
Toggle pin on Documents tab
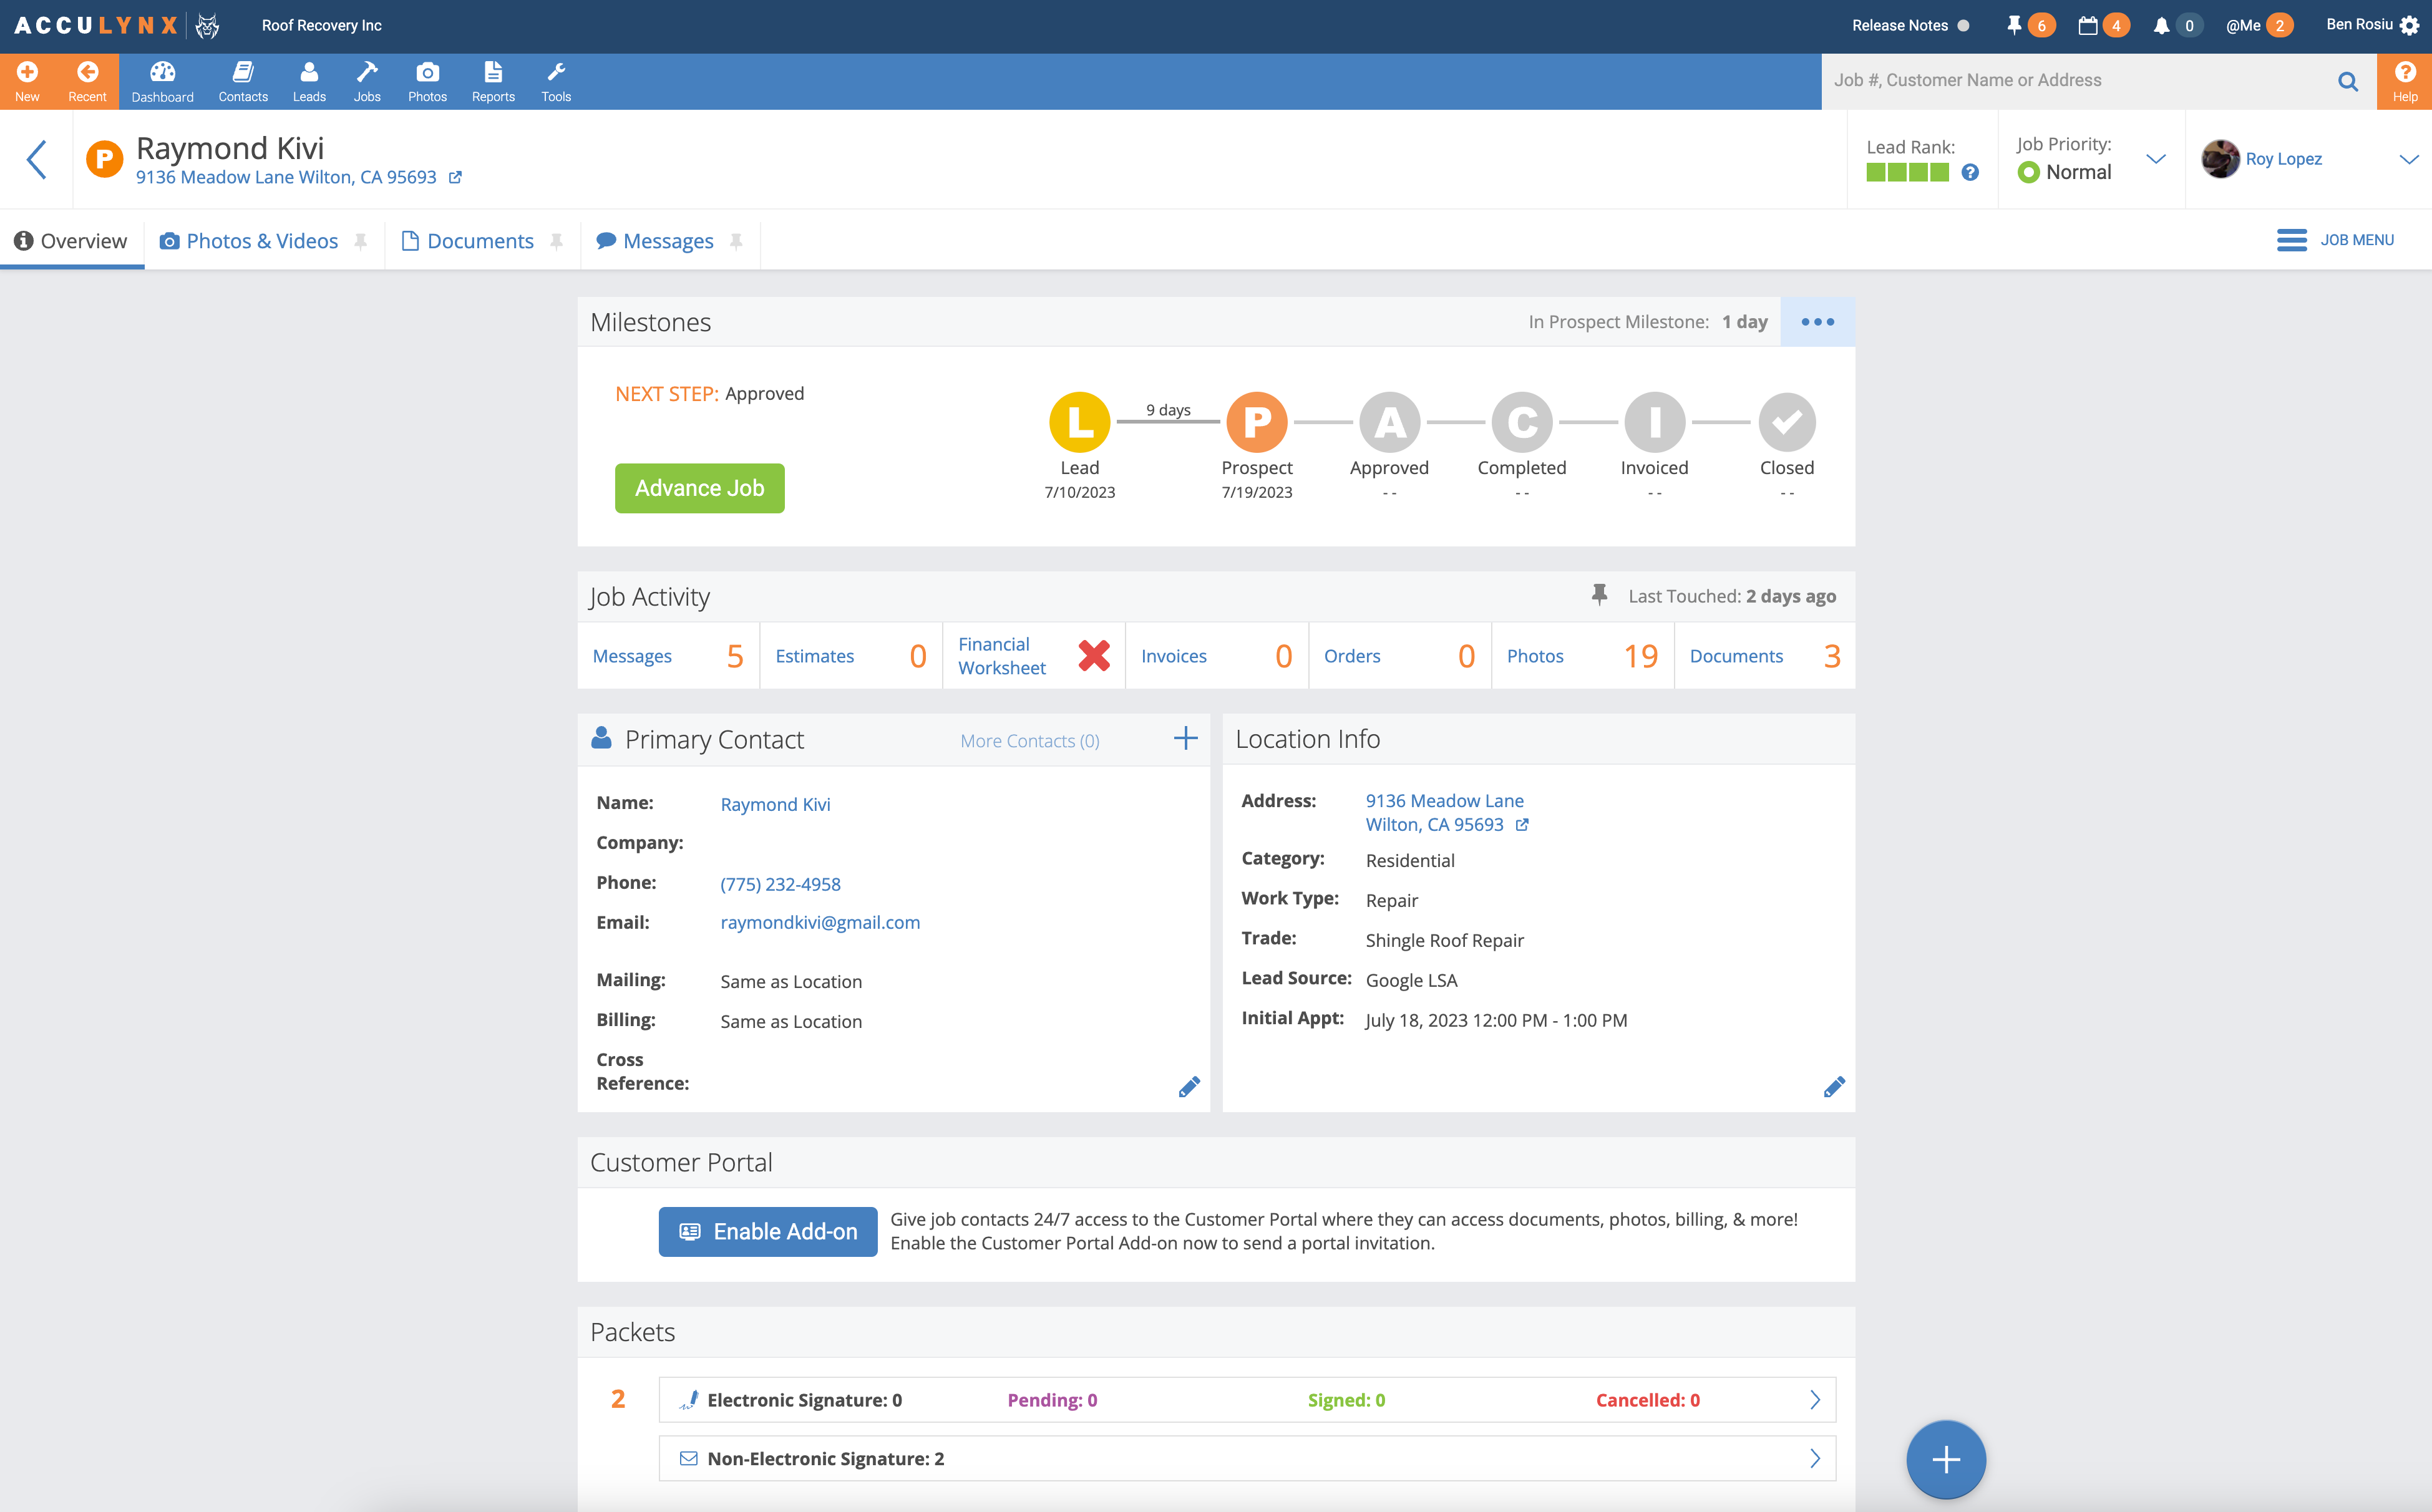coord(557,241)
